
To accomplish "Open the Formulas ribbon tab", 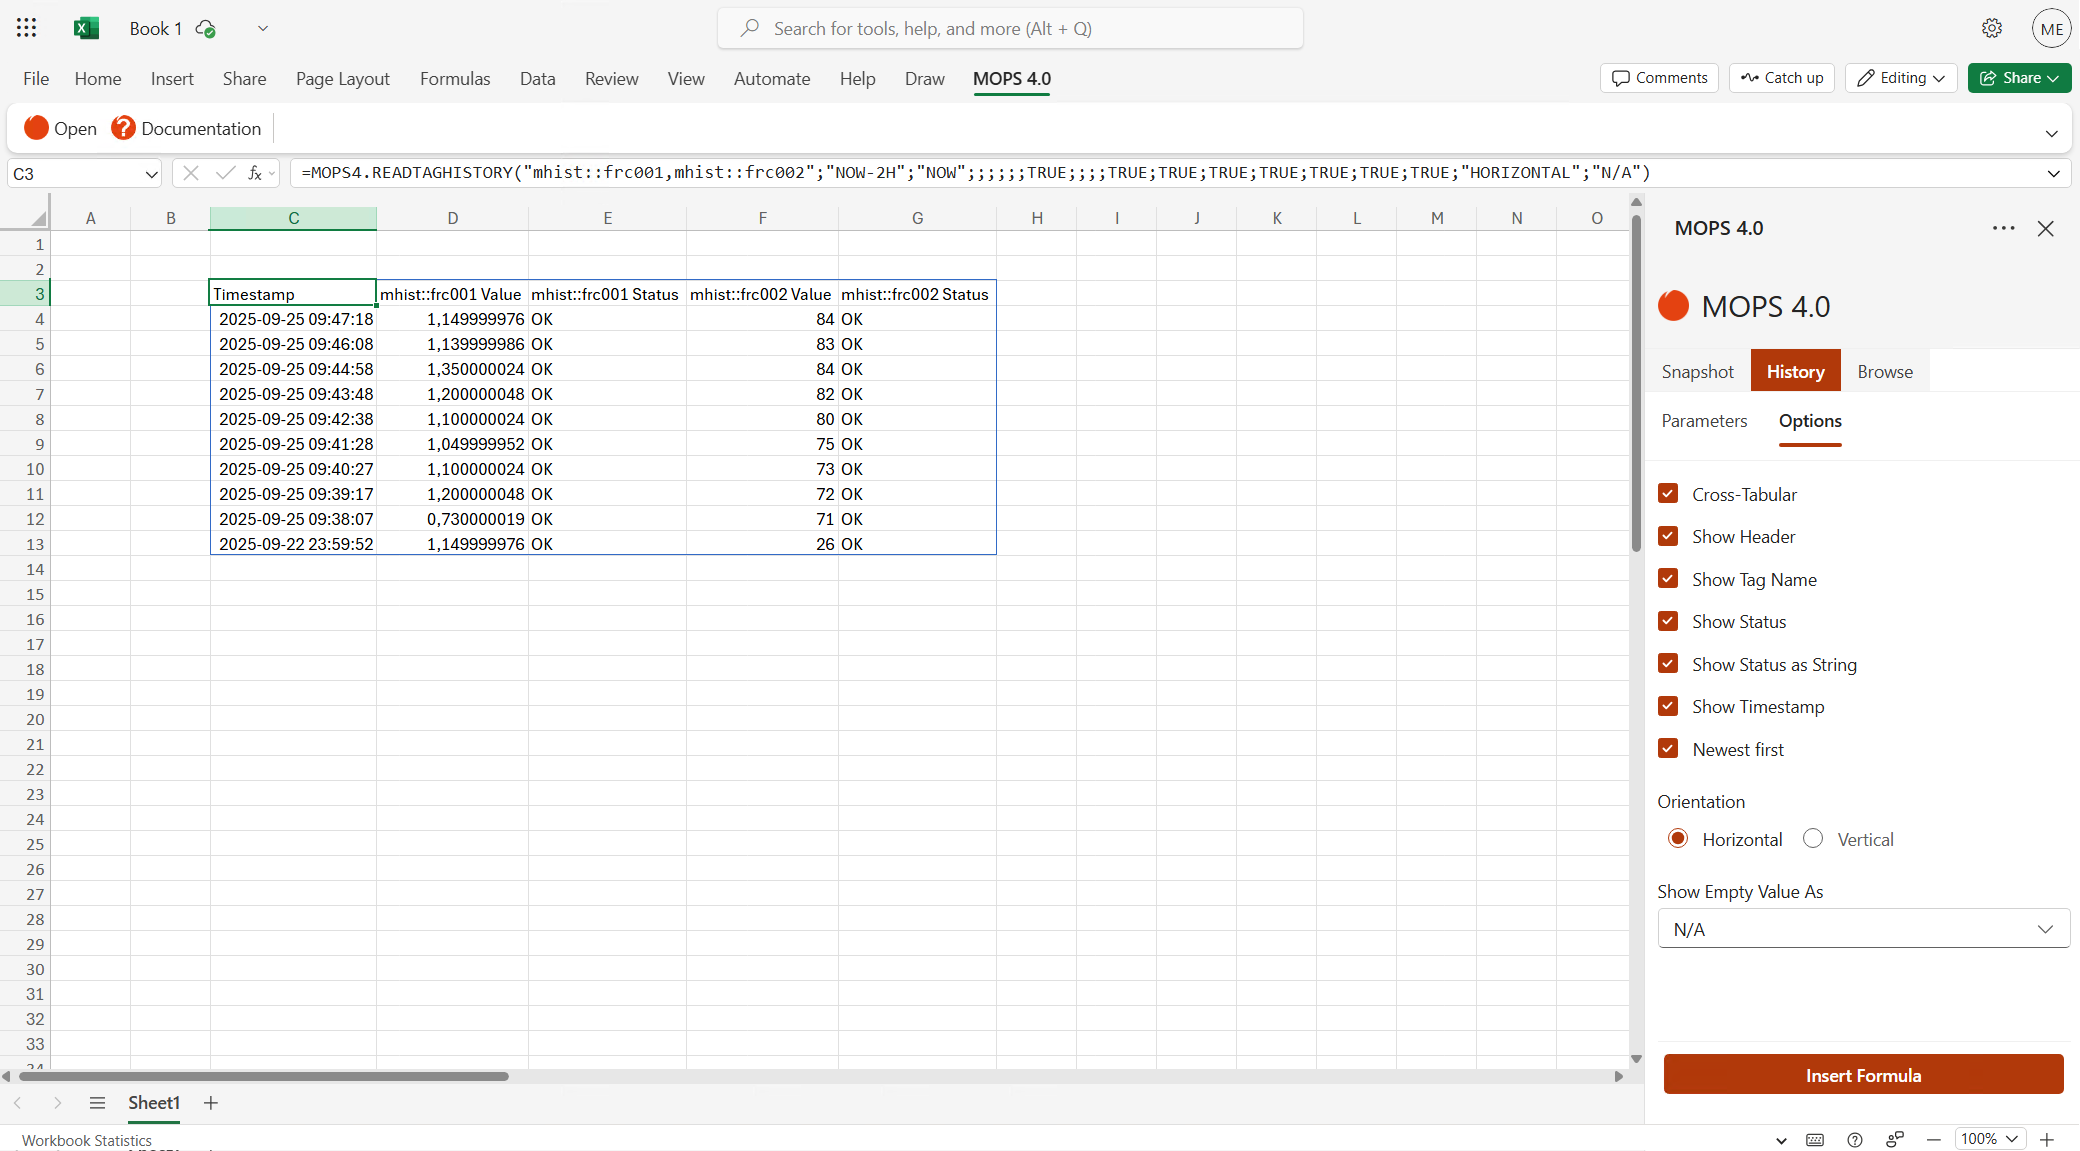I will click(455, 78).
